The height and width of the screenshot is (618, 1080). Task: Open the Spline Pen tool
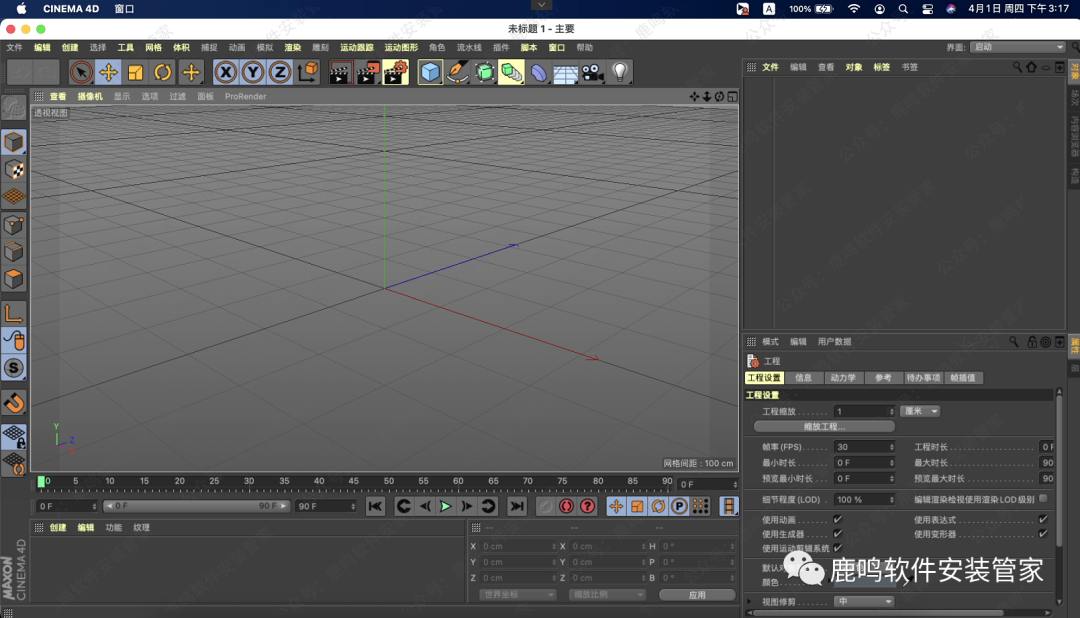(x=458, y=72)
